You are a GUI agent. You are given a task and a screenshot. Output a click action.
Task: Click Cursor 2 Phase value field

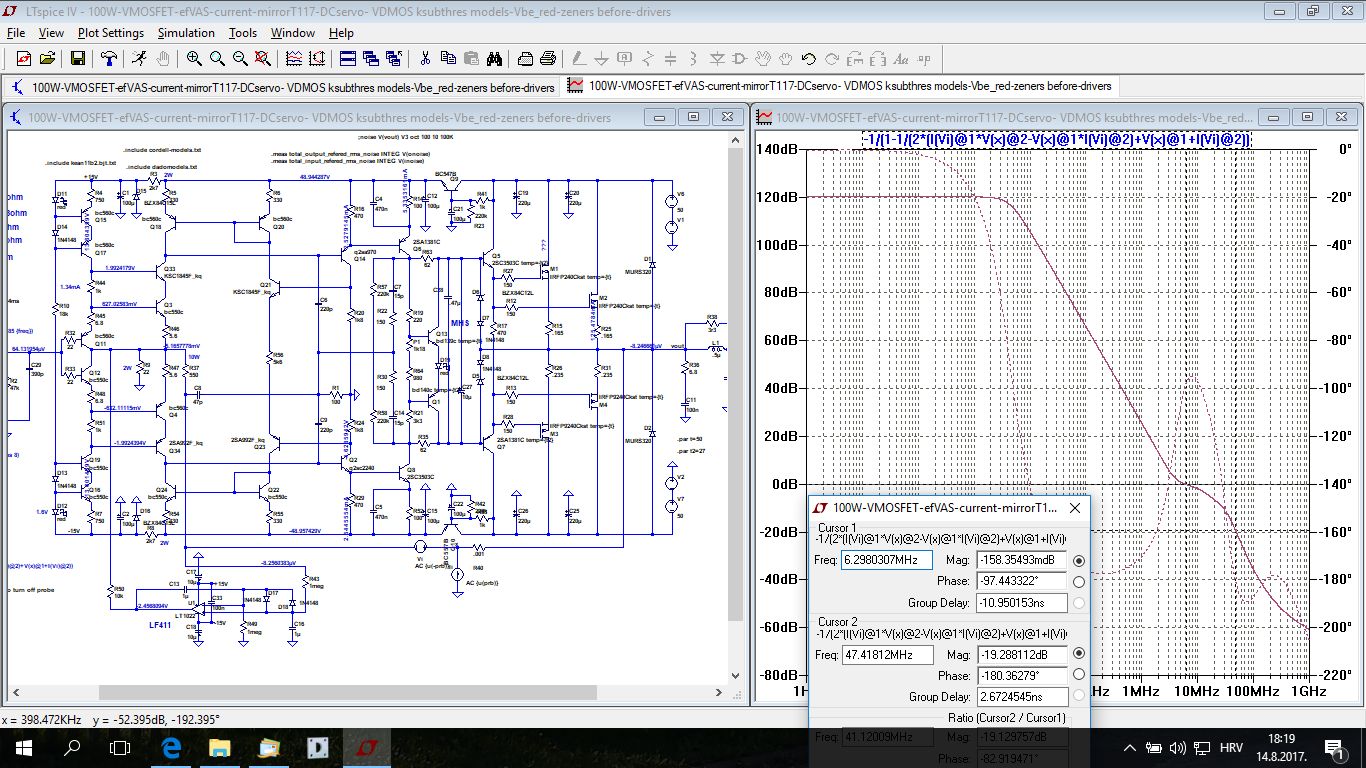click(1021, 676)
